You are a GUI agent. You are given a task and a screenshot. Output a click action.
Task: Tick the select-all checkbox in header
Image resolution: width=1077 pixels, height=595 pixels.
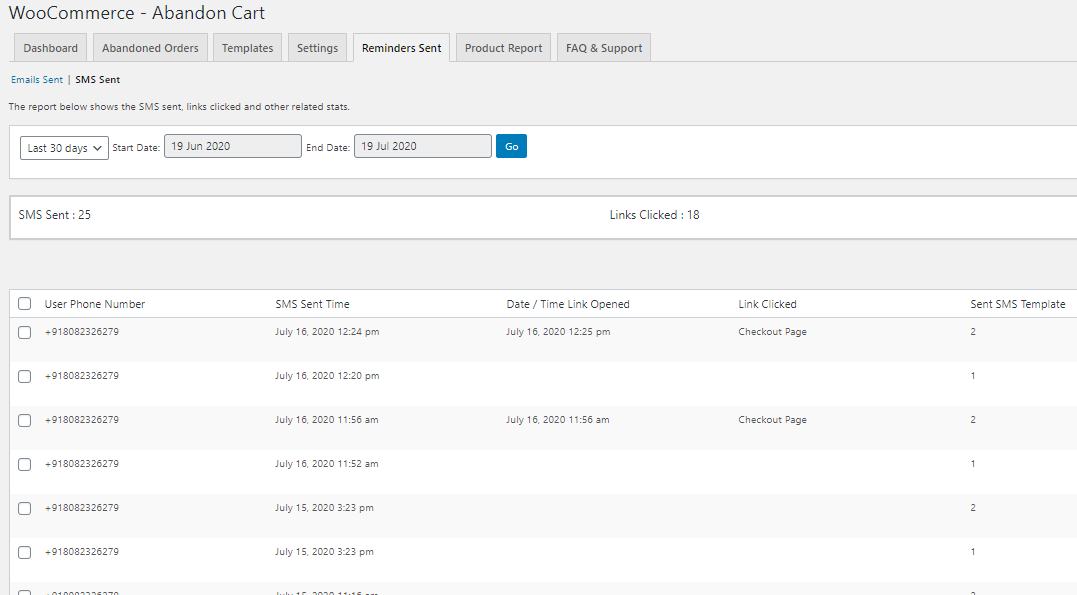[x=25, y=304]
